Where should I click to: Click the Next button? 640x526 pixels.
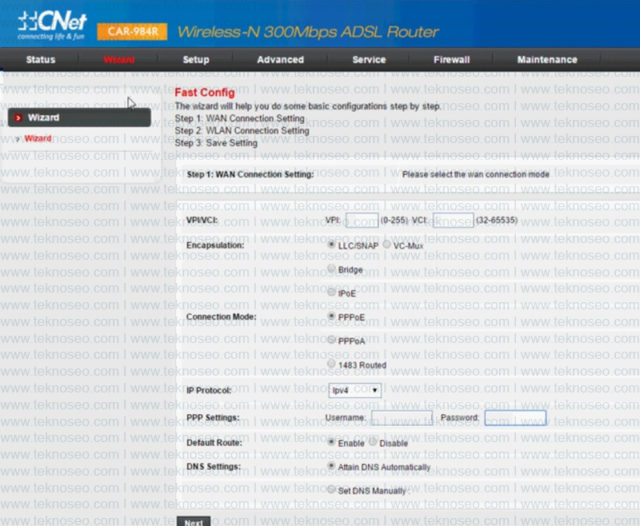click(193, 521)
